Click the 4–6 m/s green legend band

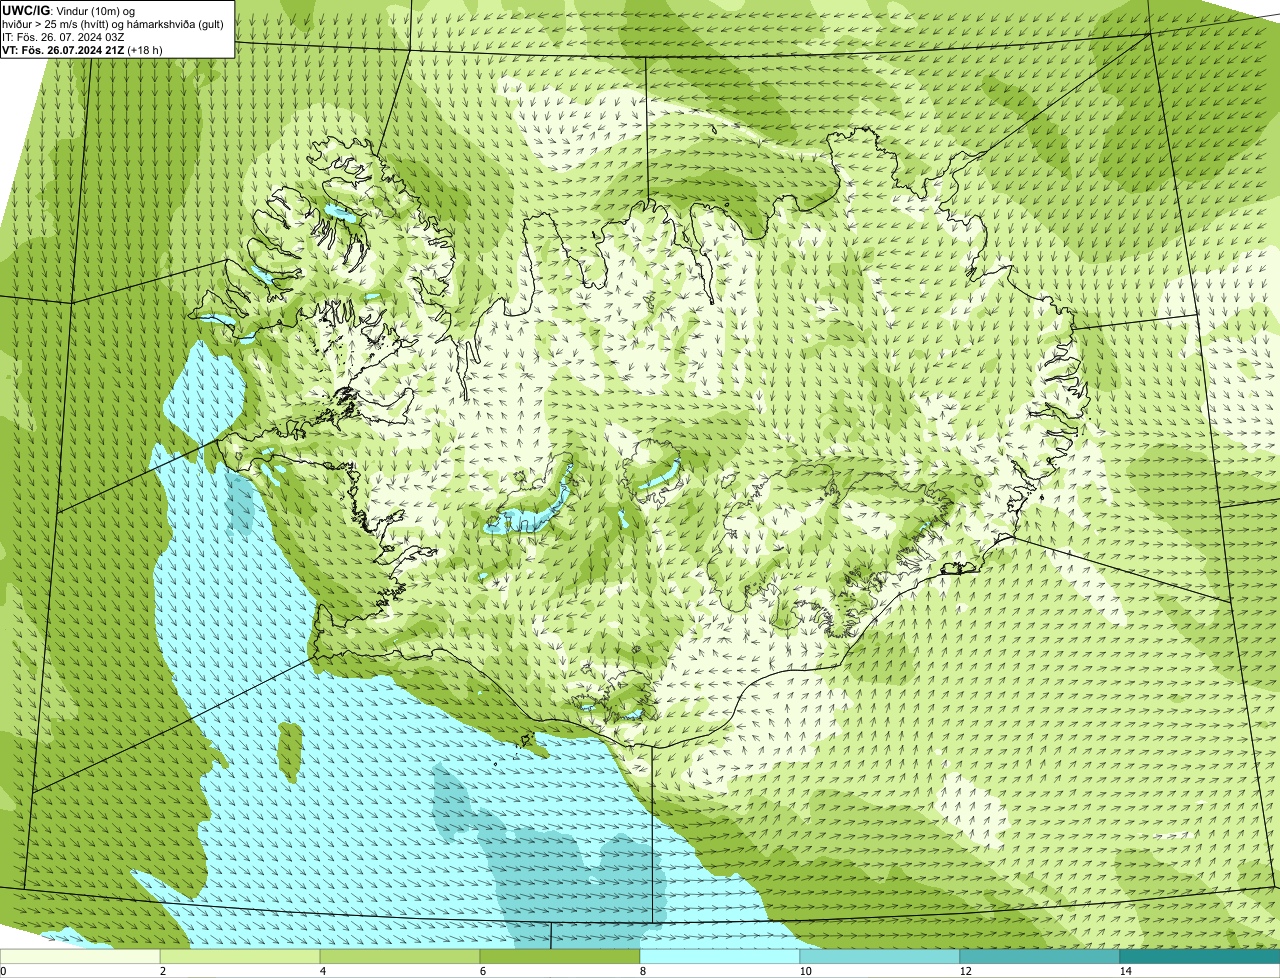click(x=400, y=956)
